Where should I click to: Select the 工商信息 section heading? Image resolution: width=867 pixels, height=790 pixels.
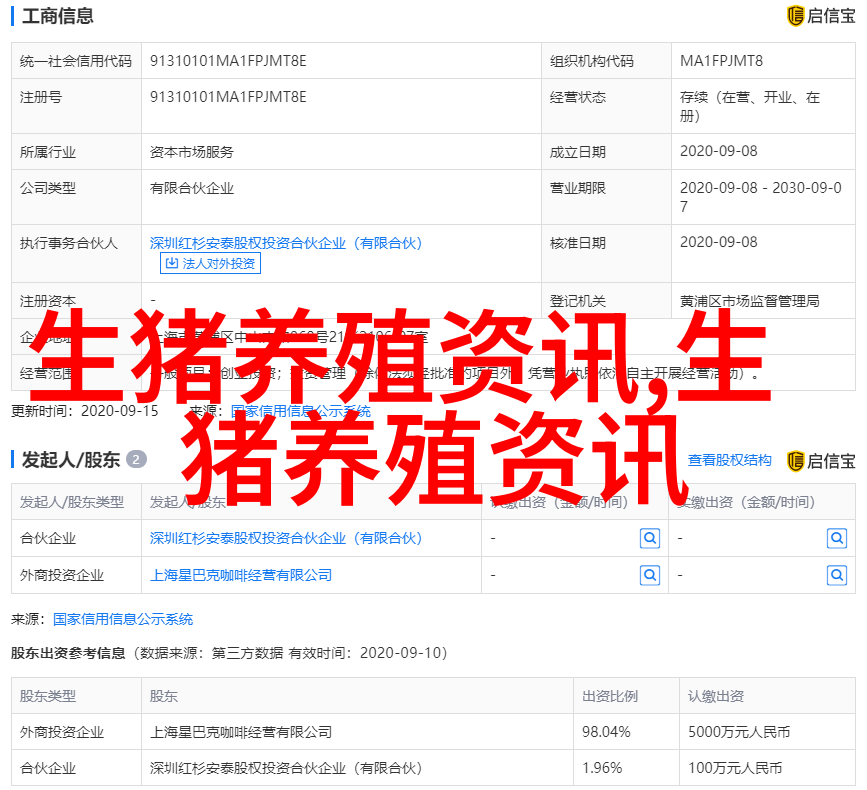click(x=58, y=16)
